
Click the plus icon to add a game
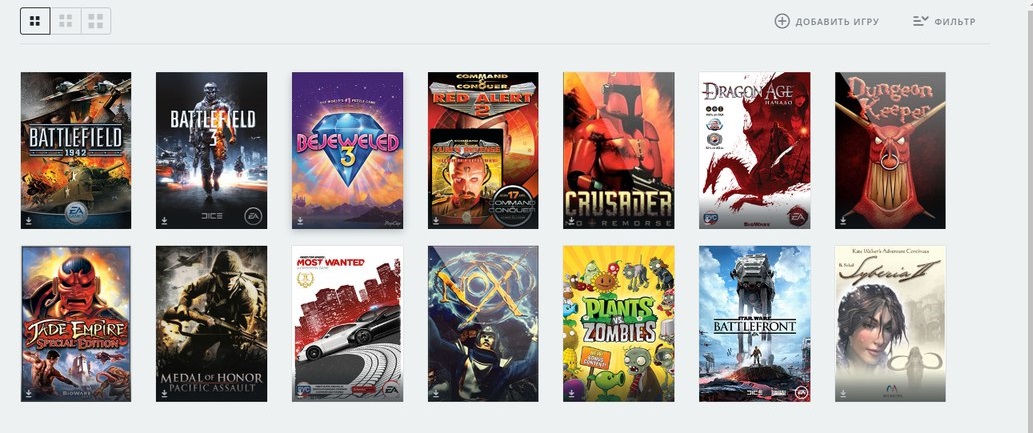click(x=781, y=21)
